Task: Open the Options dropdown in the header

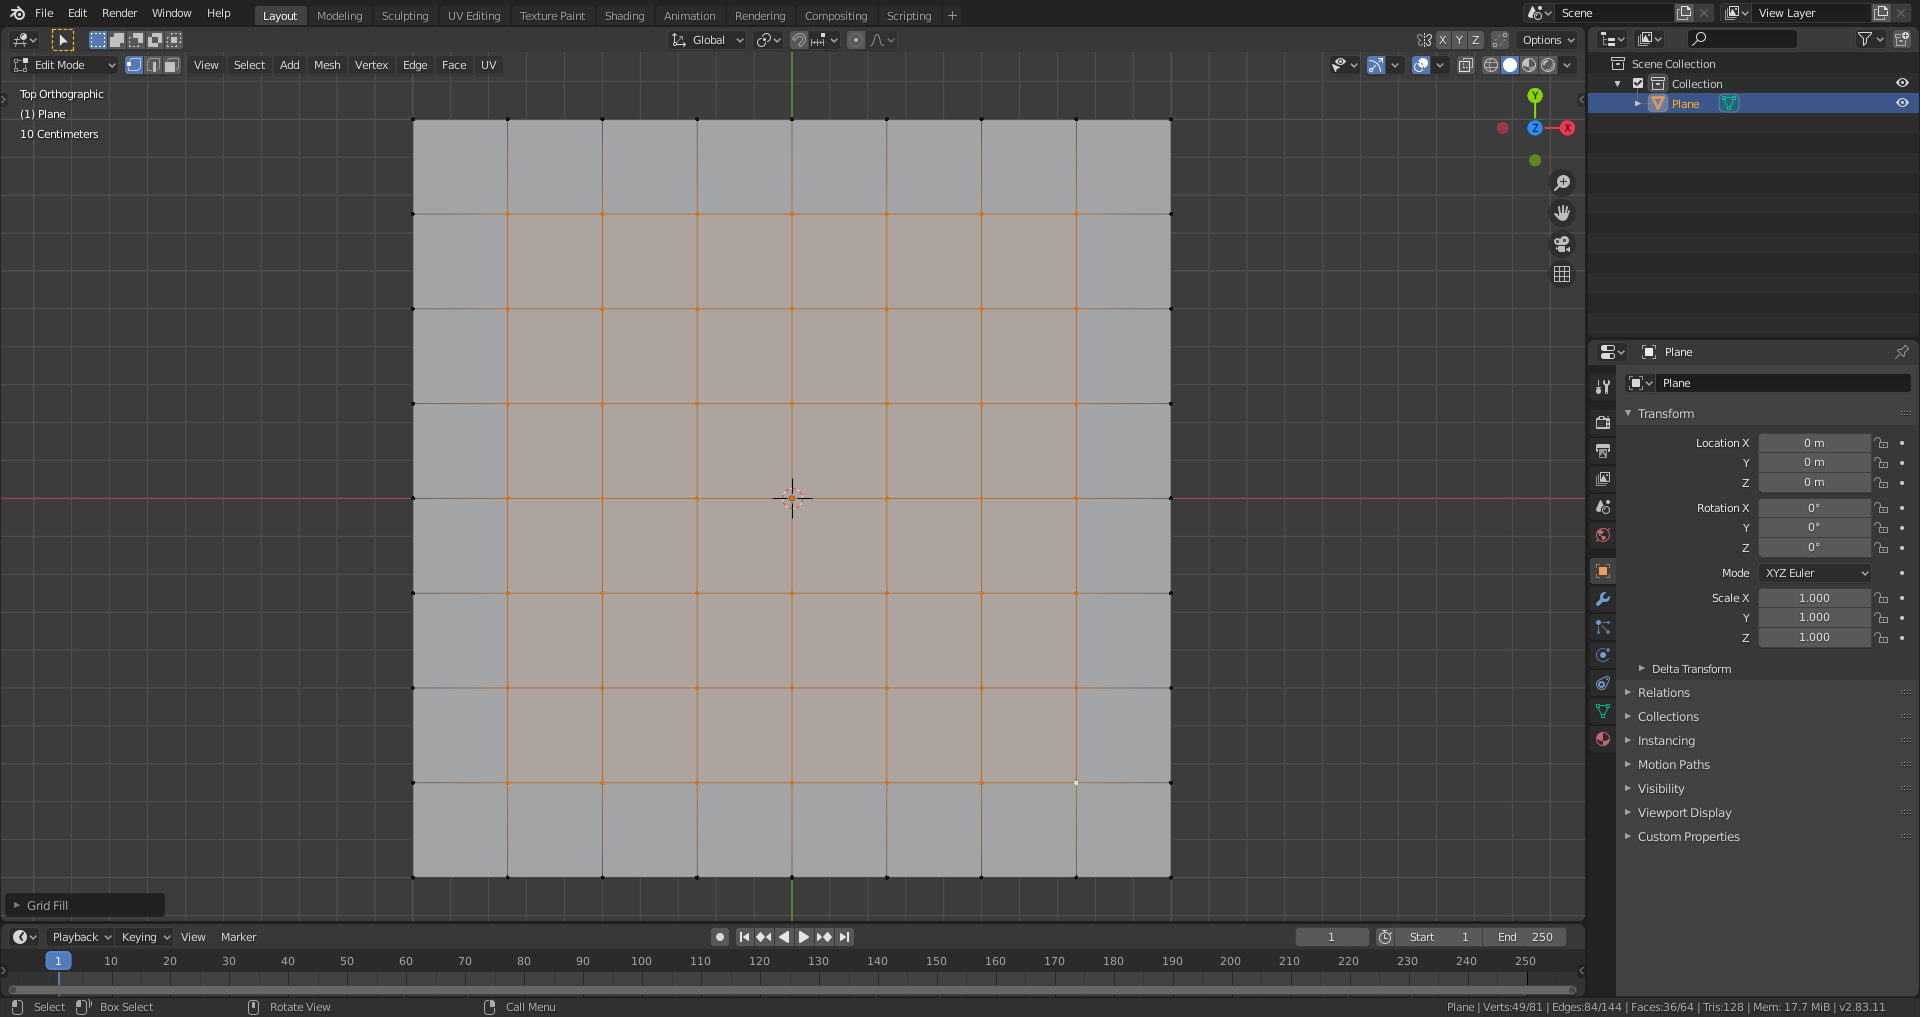Action: [x=1546, y=40]
